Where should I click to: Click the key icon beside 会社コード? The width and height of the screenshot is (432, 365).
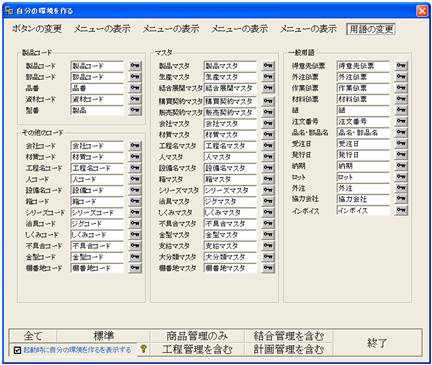point(135,146)
